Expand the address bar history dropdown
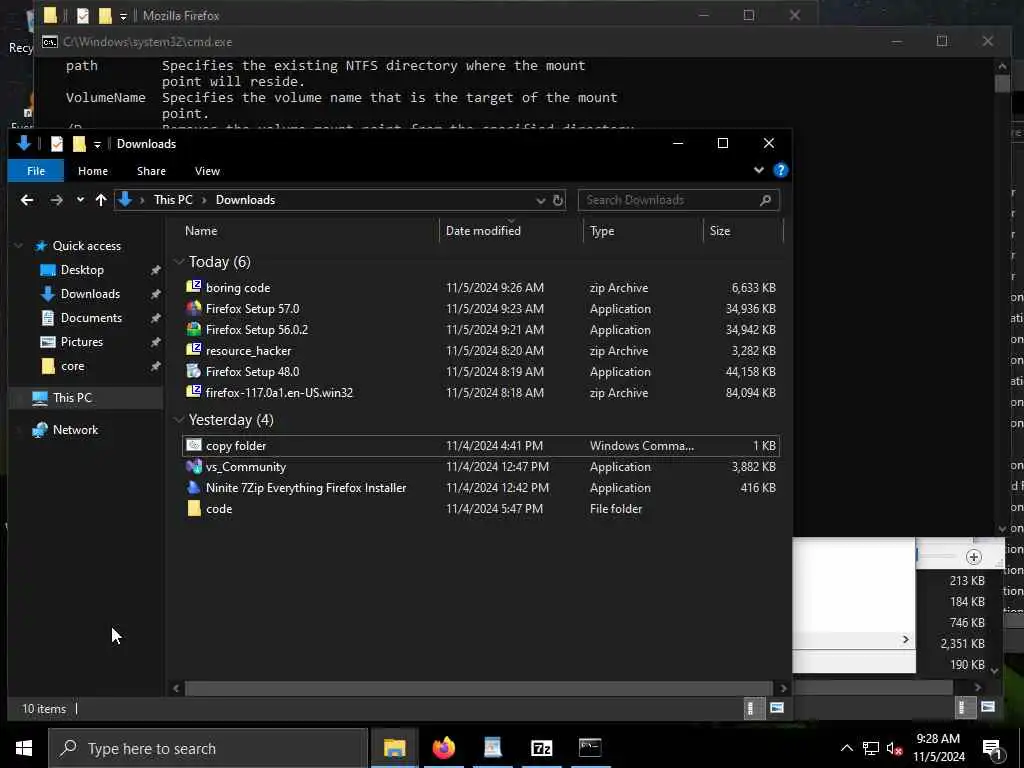This screenshot has width=1024, height=768. (540, 200)
